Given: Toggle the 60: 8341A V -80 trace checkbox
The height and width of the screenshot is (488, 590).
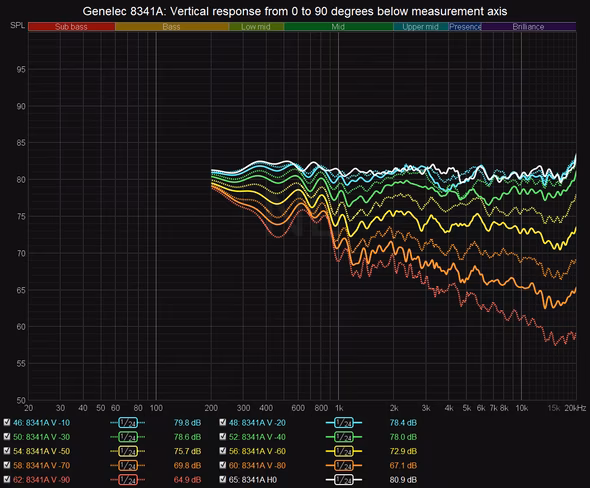Looking at the screenshot, I should (223, 465).
